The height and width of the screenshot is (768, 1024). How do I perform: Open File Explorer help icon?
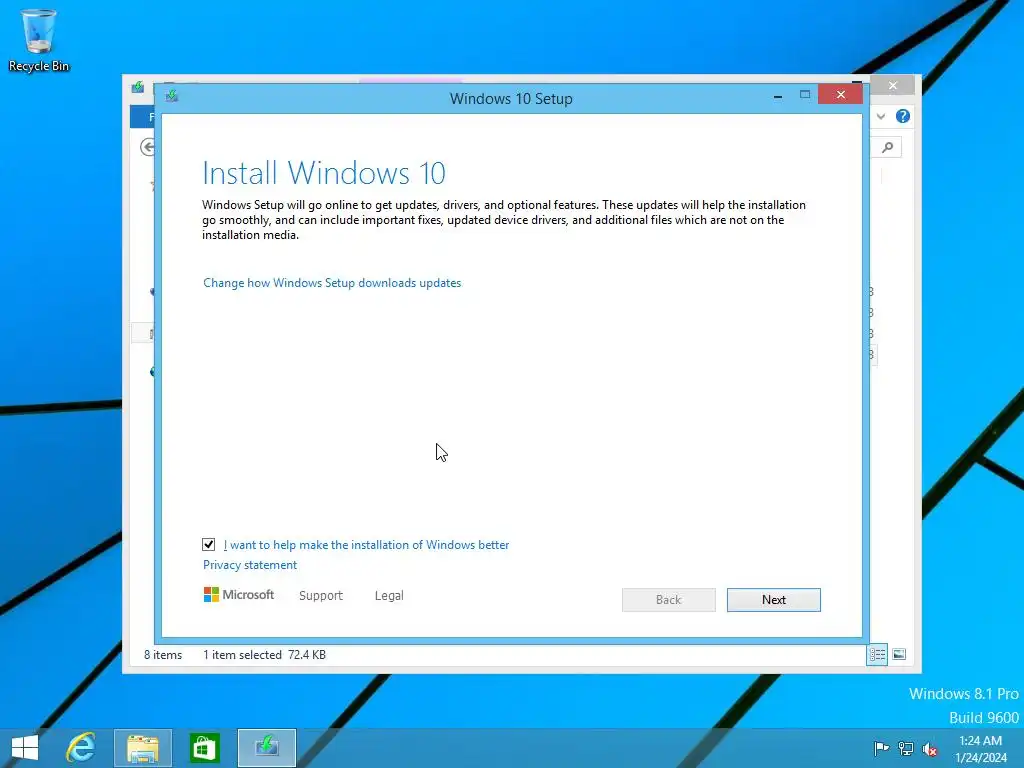point(903,116)
